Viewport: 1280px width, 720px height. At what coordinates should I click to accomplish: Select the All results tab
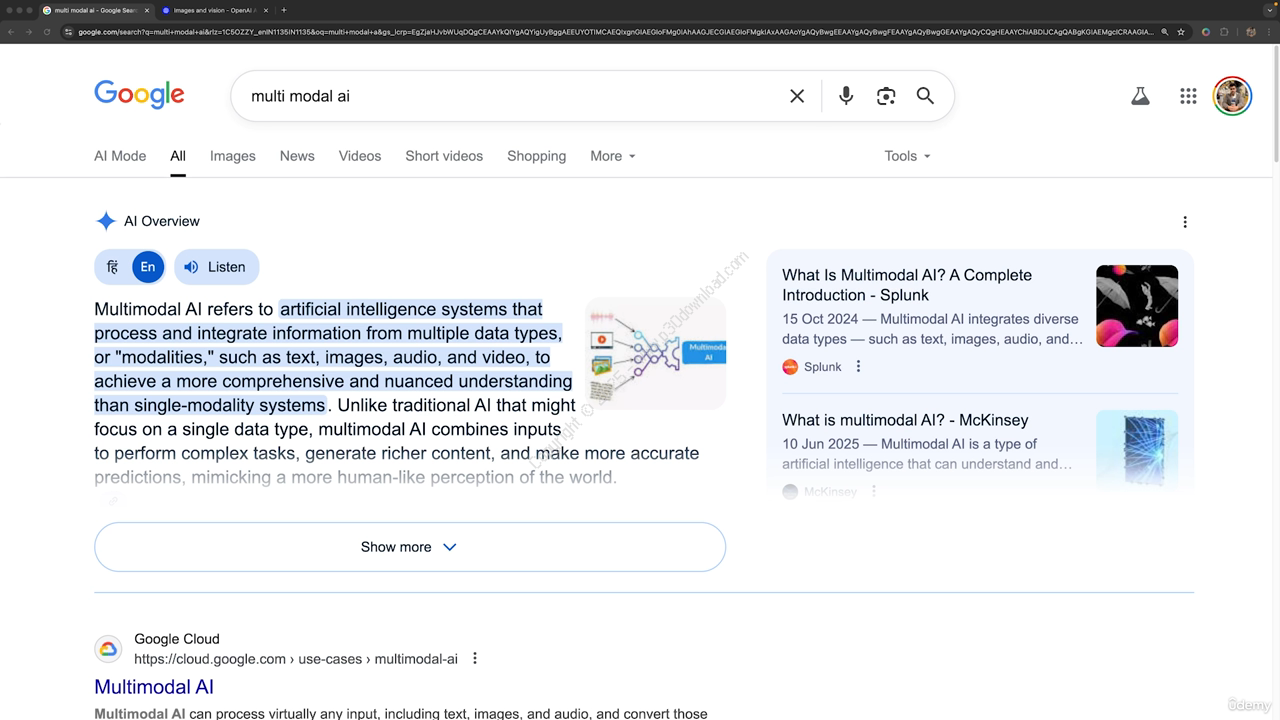click(x=178, y=156)
